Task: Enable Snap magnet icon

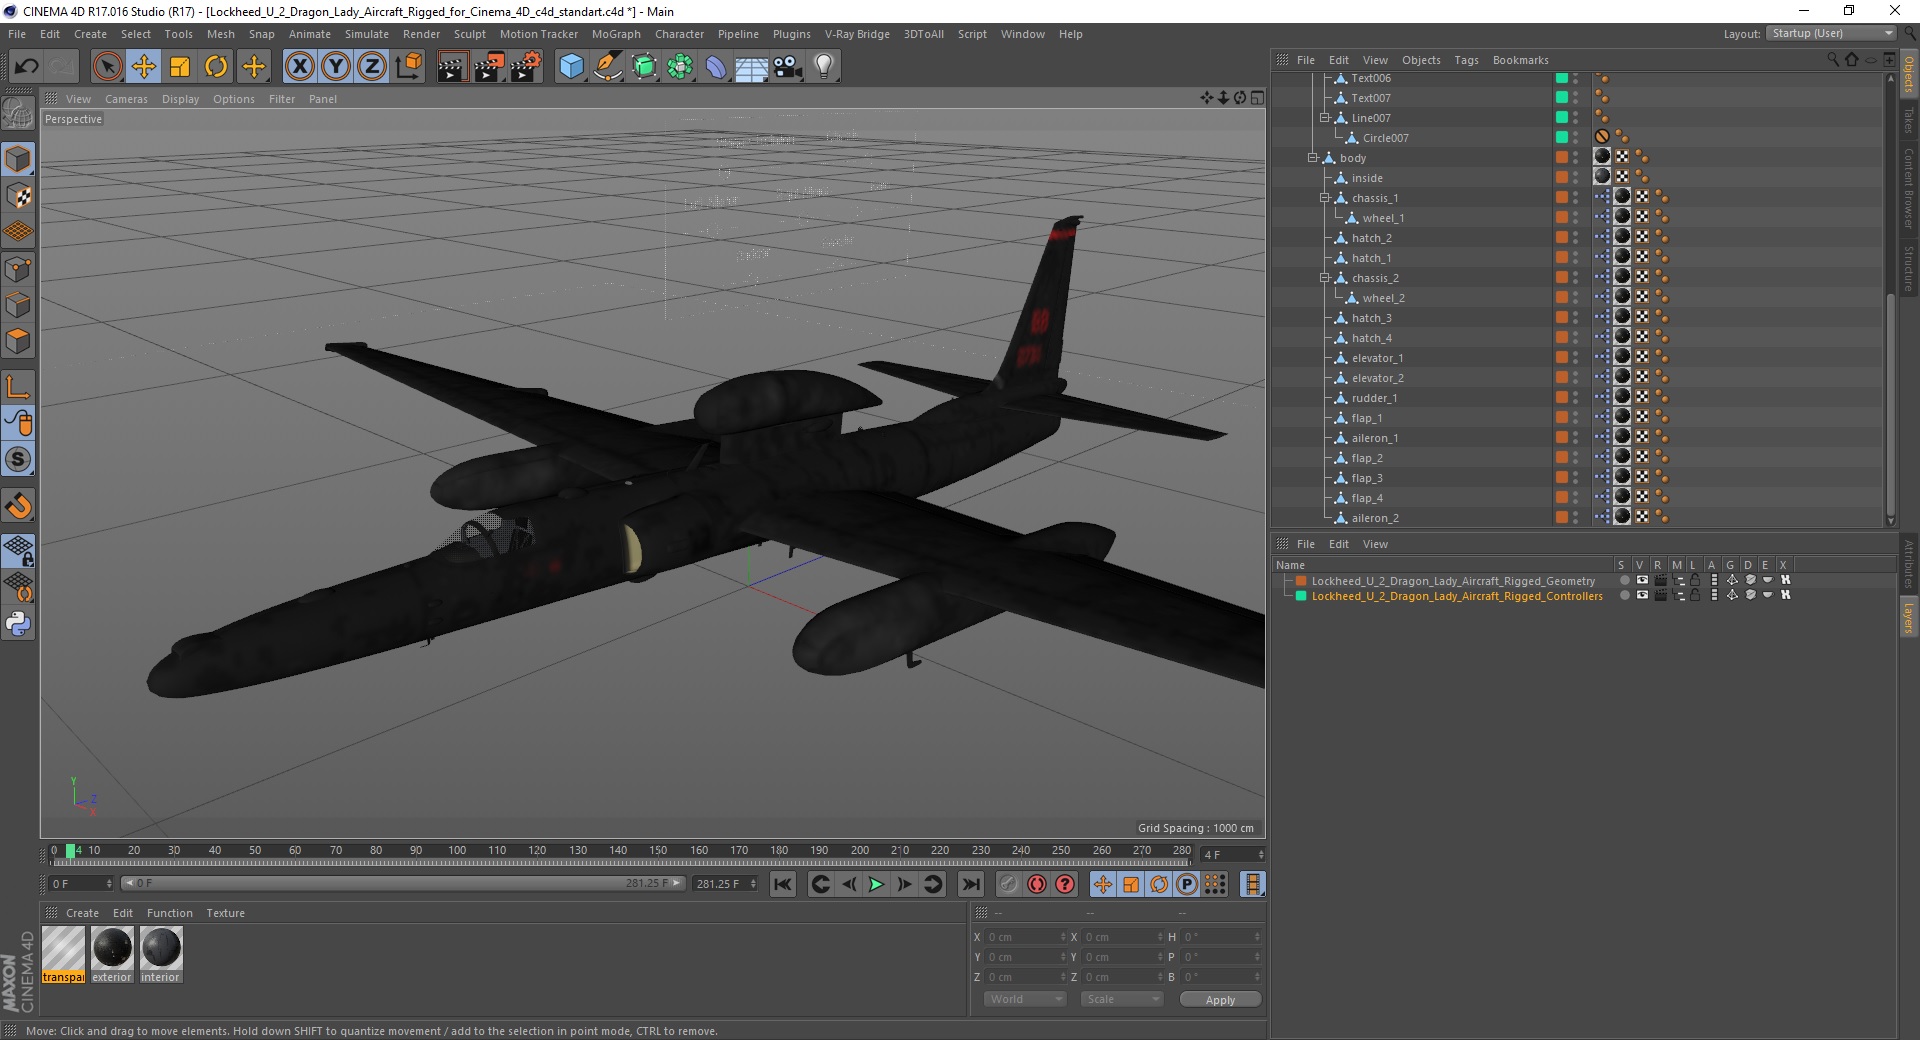Action: (18, 506)
